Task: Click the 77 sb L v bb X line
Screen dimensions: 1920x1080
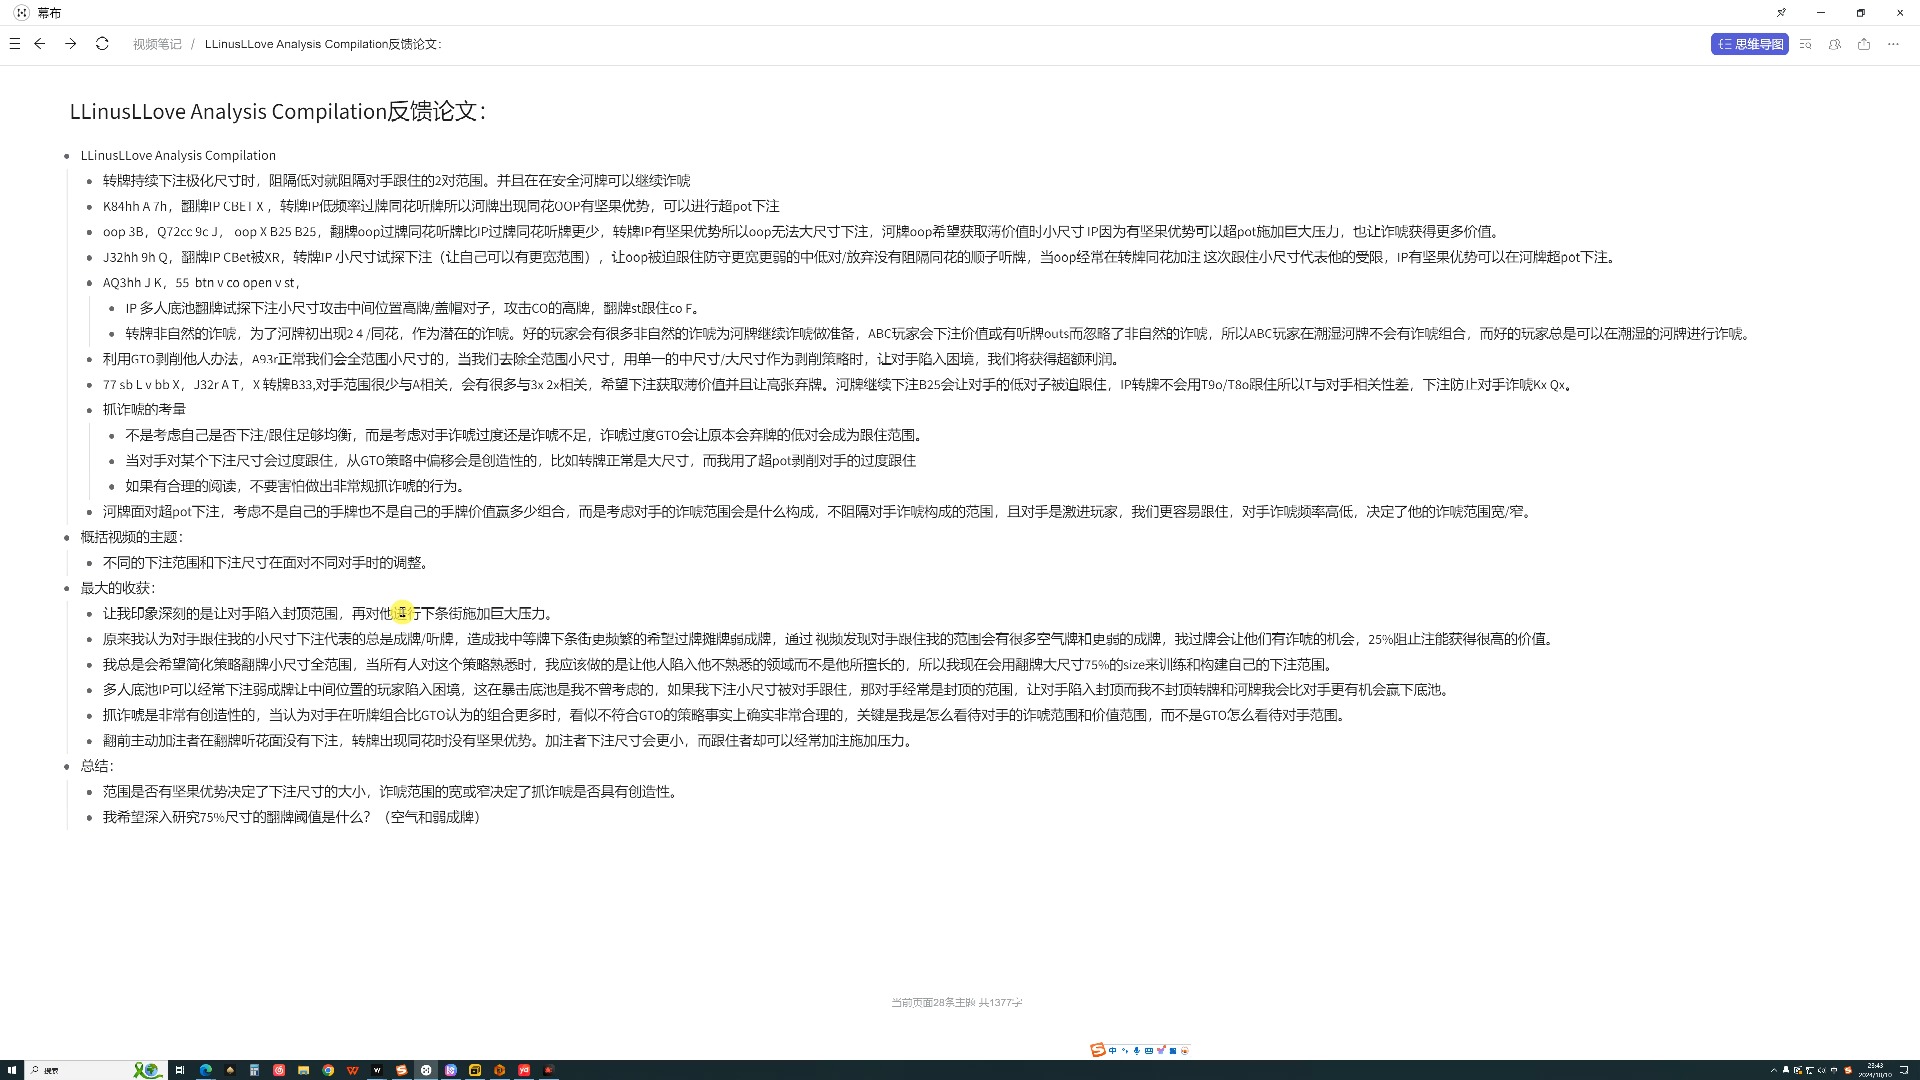Action: point(839,384)
